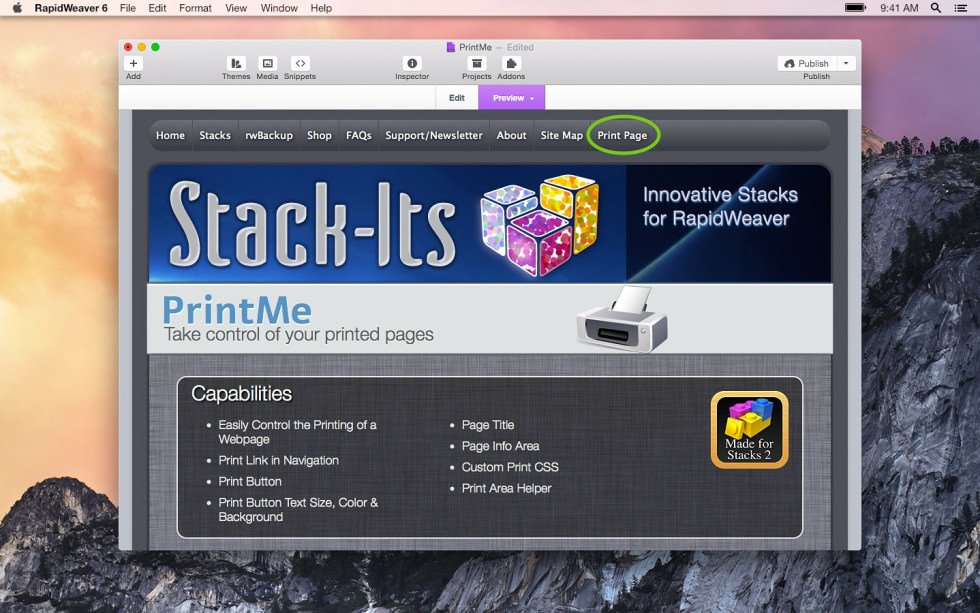This screenshot has height=613, width=980.
Task: Click the Publish button
Action: 807,63
